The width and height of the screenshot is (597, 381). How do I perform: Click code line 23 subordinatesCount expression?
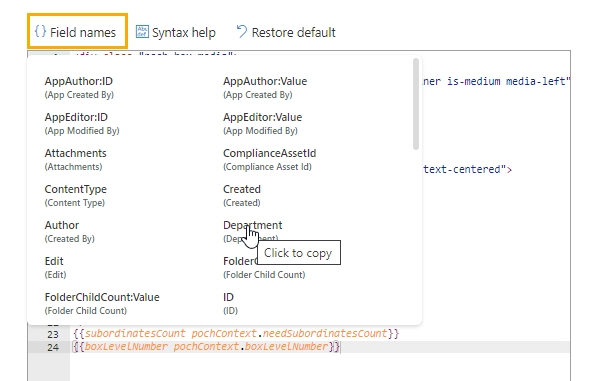tap(236, 333)
